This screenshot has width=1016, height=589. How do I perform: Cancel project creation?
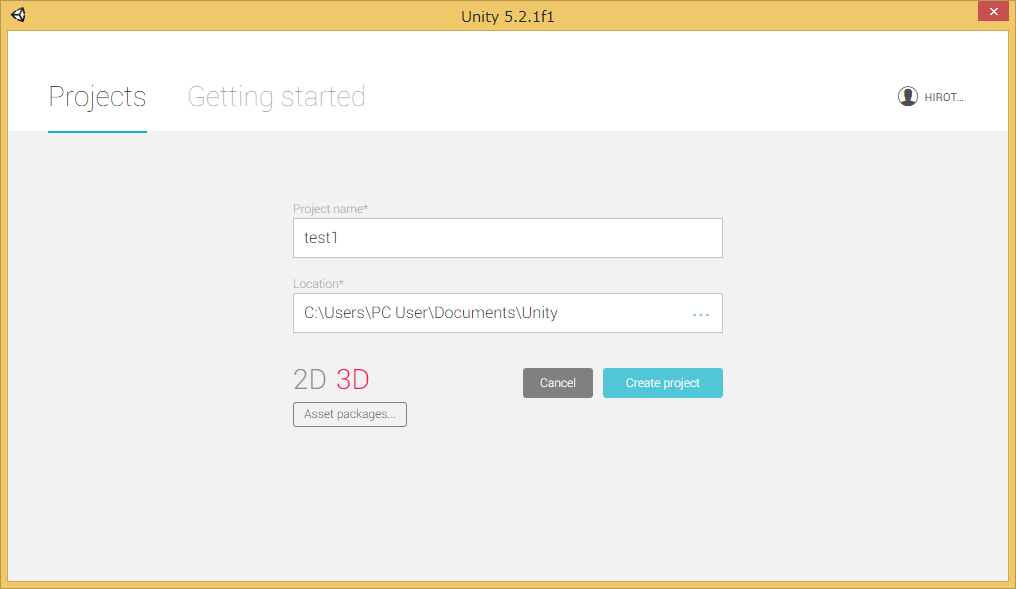pyautogui.click(x=558, y=383)
